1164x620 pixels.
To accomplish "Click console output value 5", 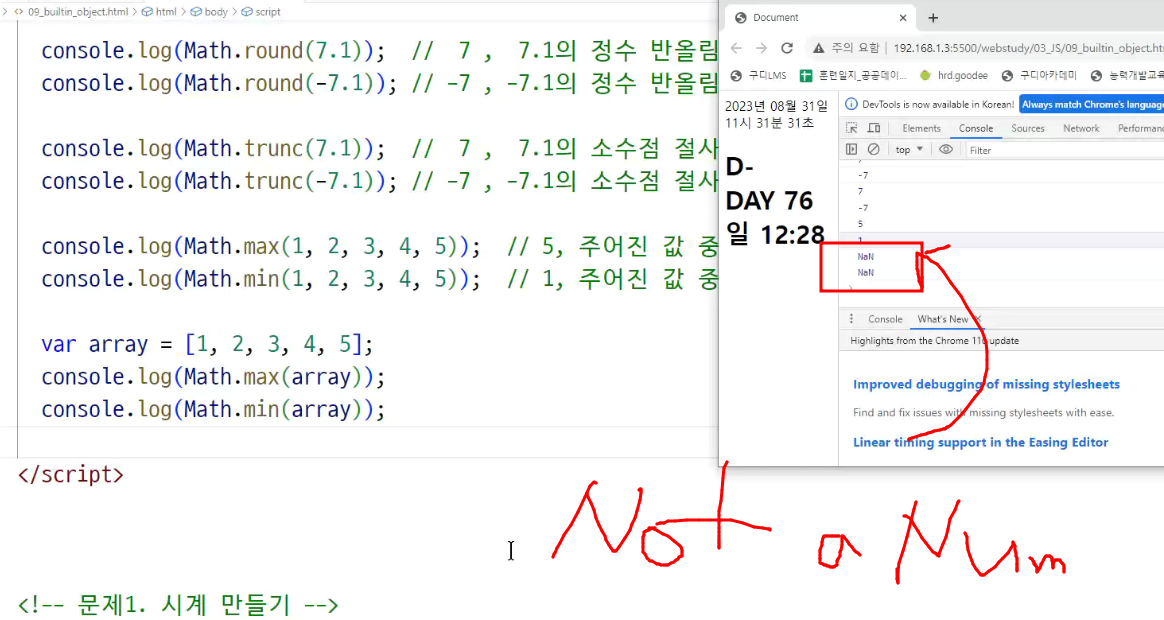I will coord(860,223).
